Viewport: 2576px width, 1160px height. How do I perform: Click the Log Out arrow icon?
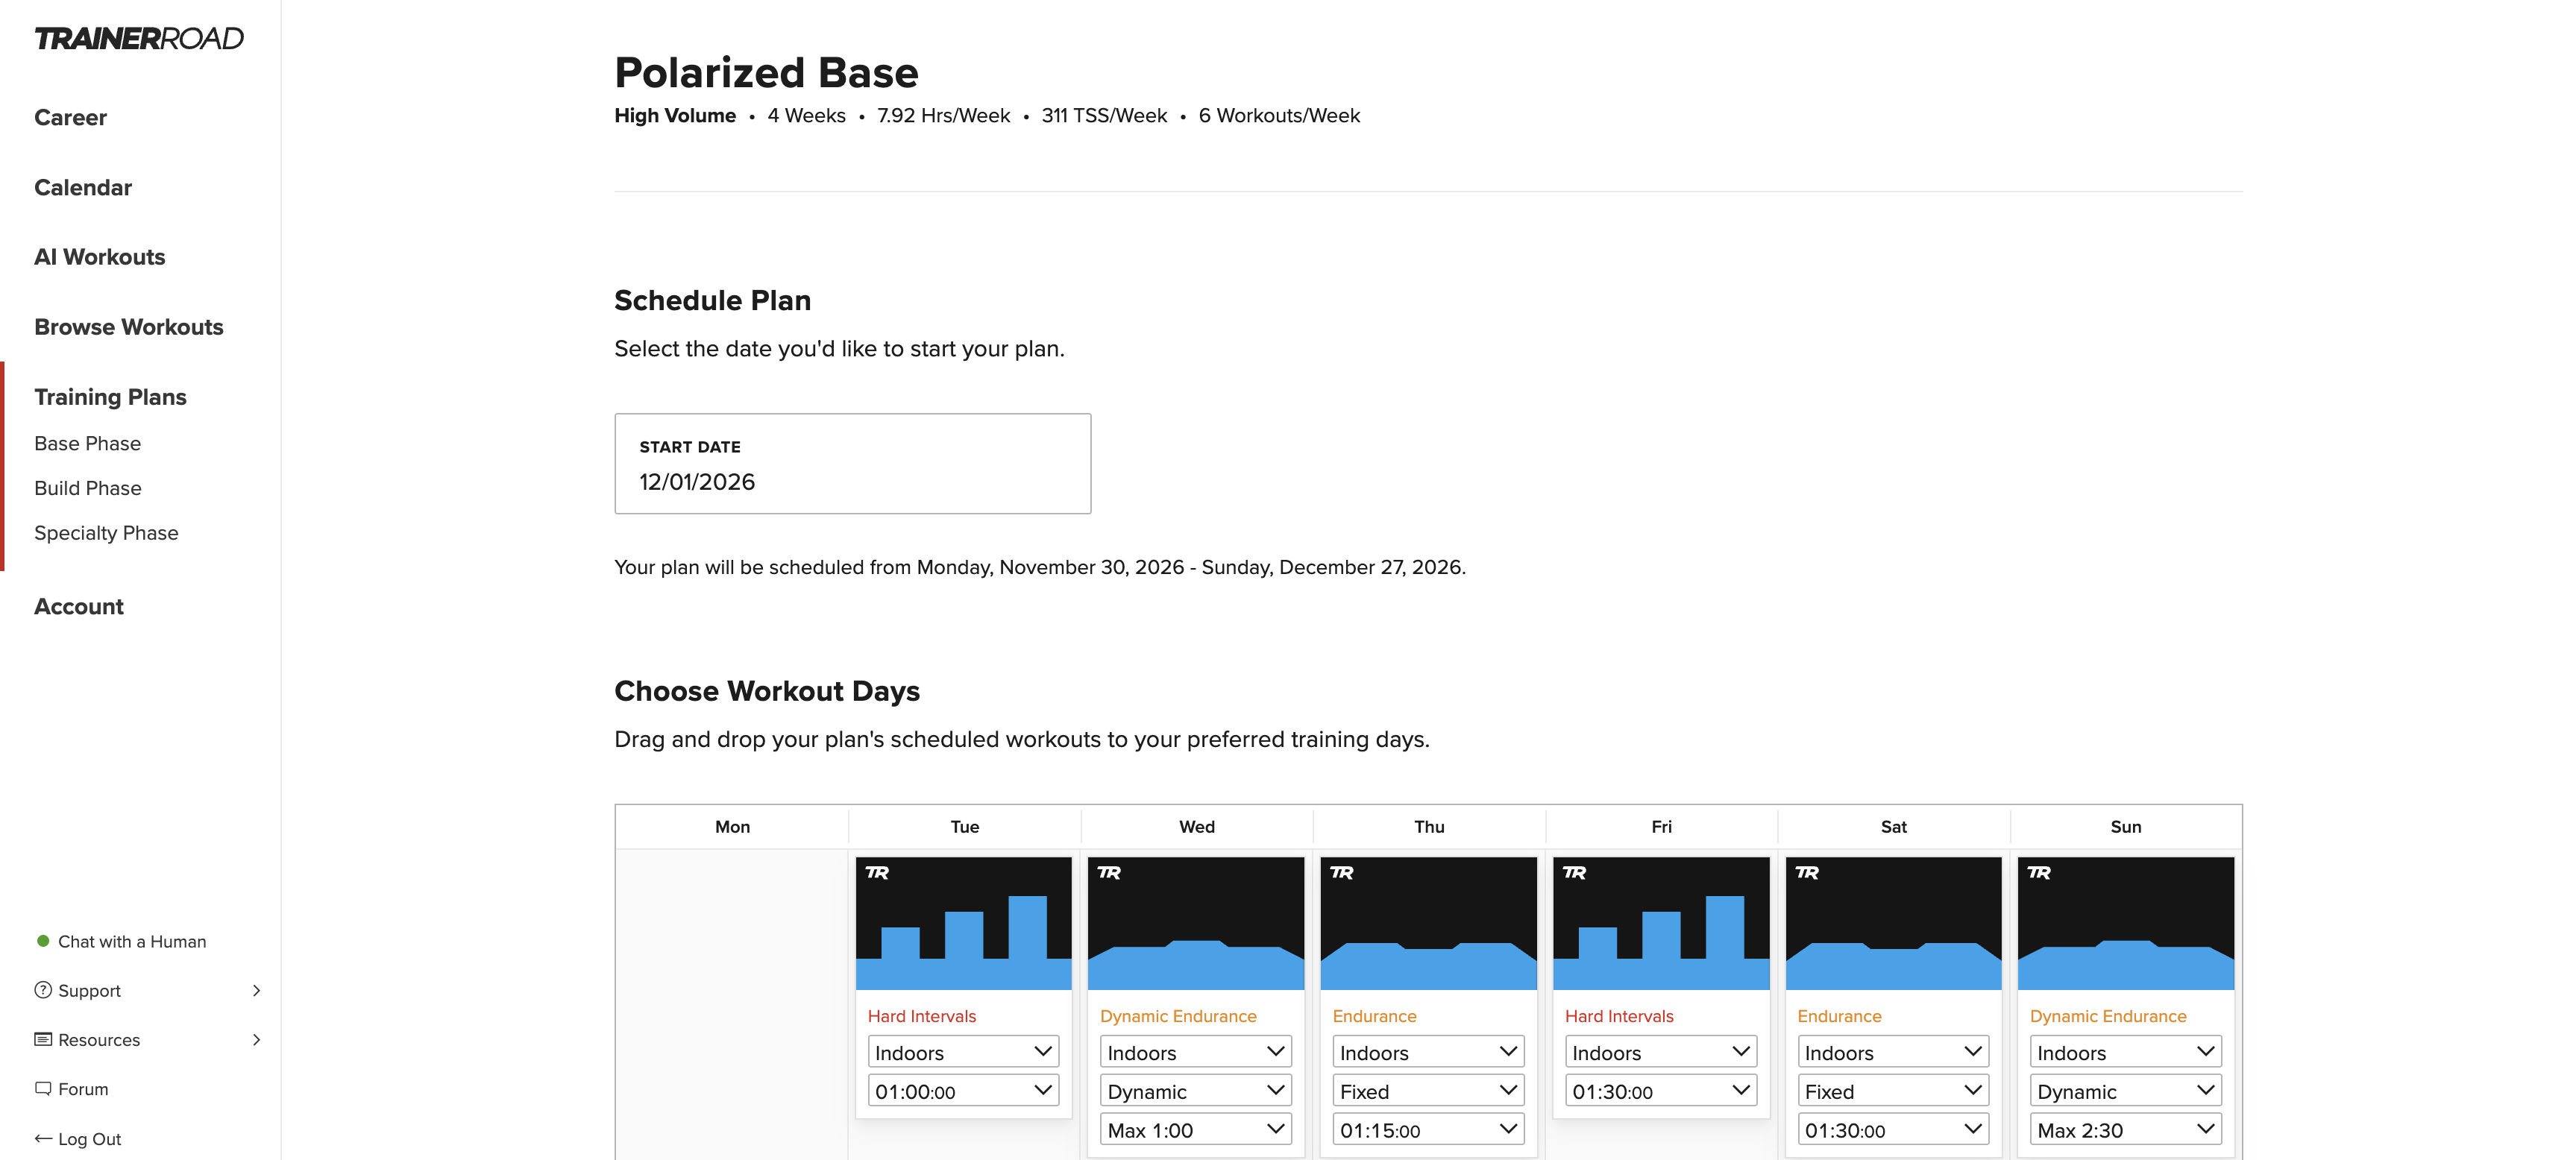[x=43, y=1138]
